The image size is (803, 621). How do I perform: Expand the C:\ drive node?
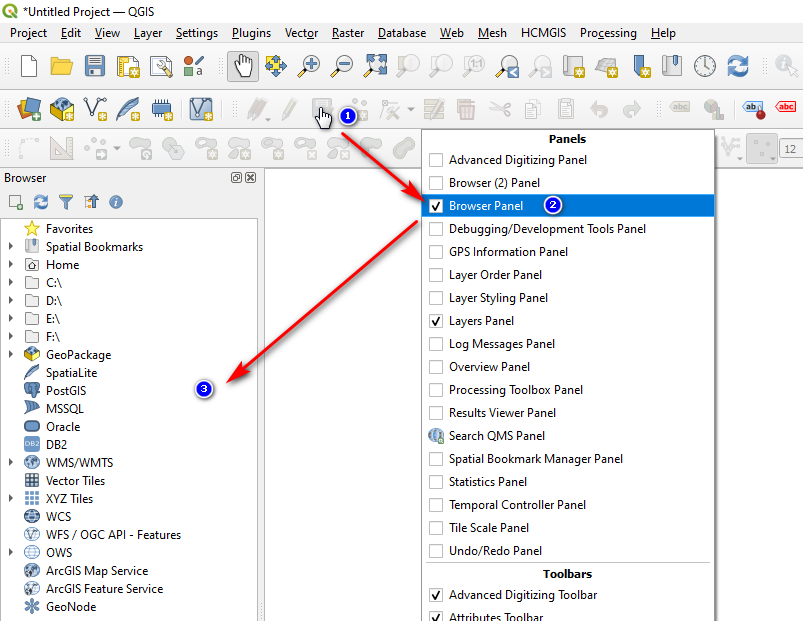coord(11,282)
